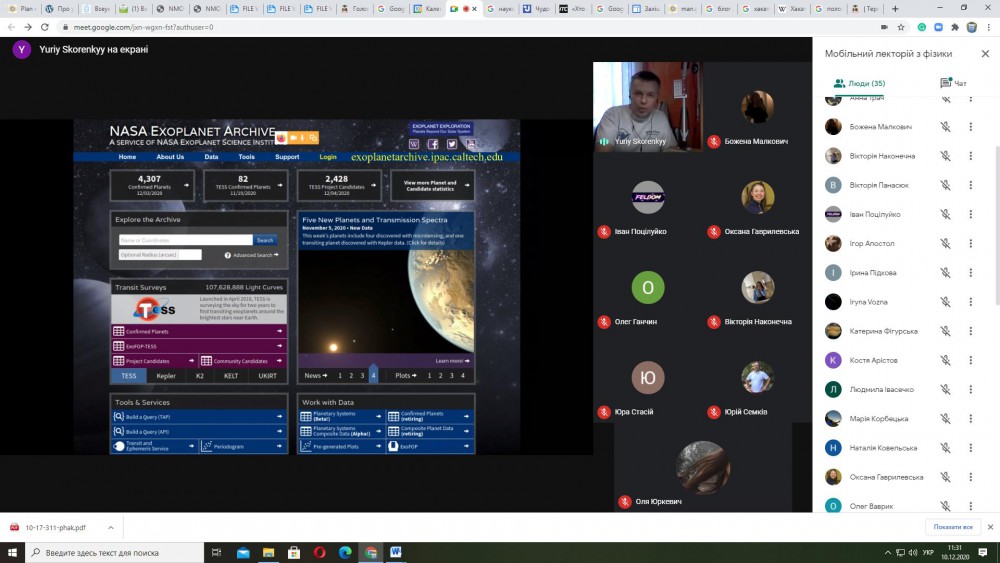This screenshot has height=563, width=1000.
Task: Go back in browser history
Action: pos(11,27)
